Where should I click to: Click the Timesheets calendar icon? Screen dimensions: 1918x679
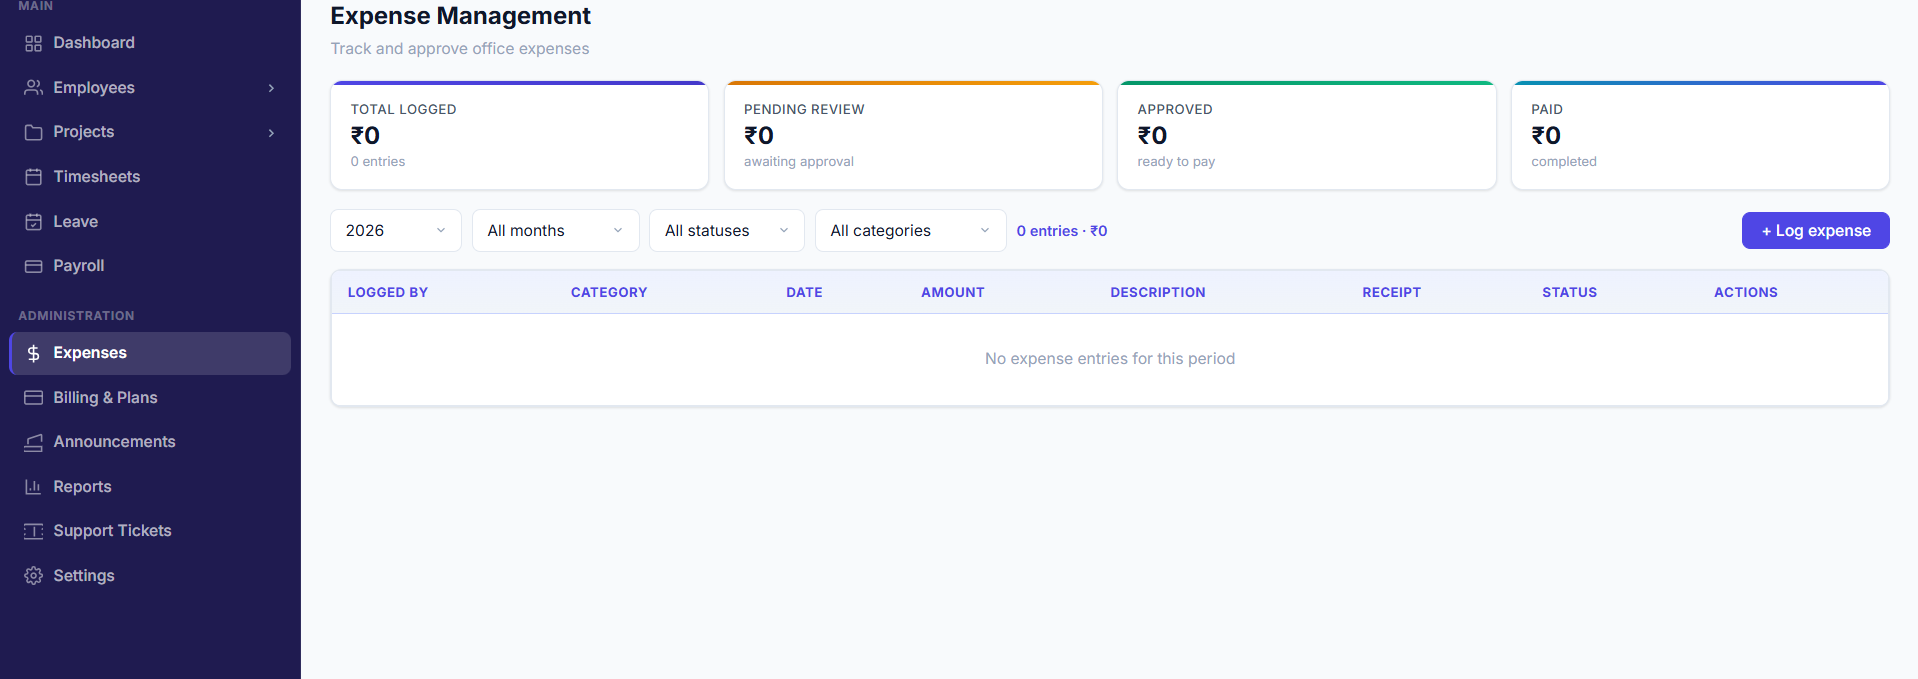[33, 177]
